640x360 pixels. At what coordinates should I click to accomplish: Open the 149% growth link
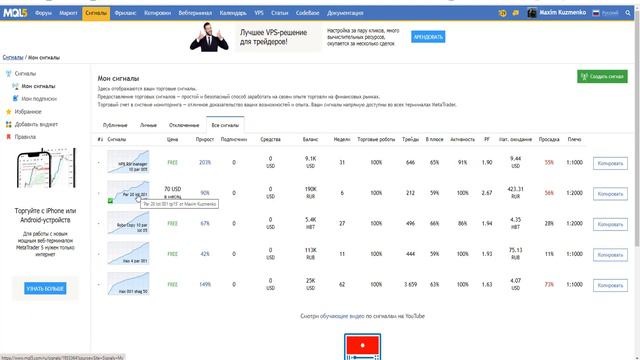[x=205, y=284]
